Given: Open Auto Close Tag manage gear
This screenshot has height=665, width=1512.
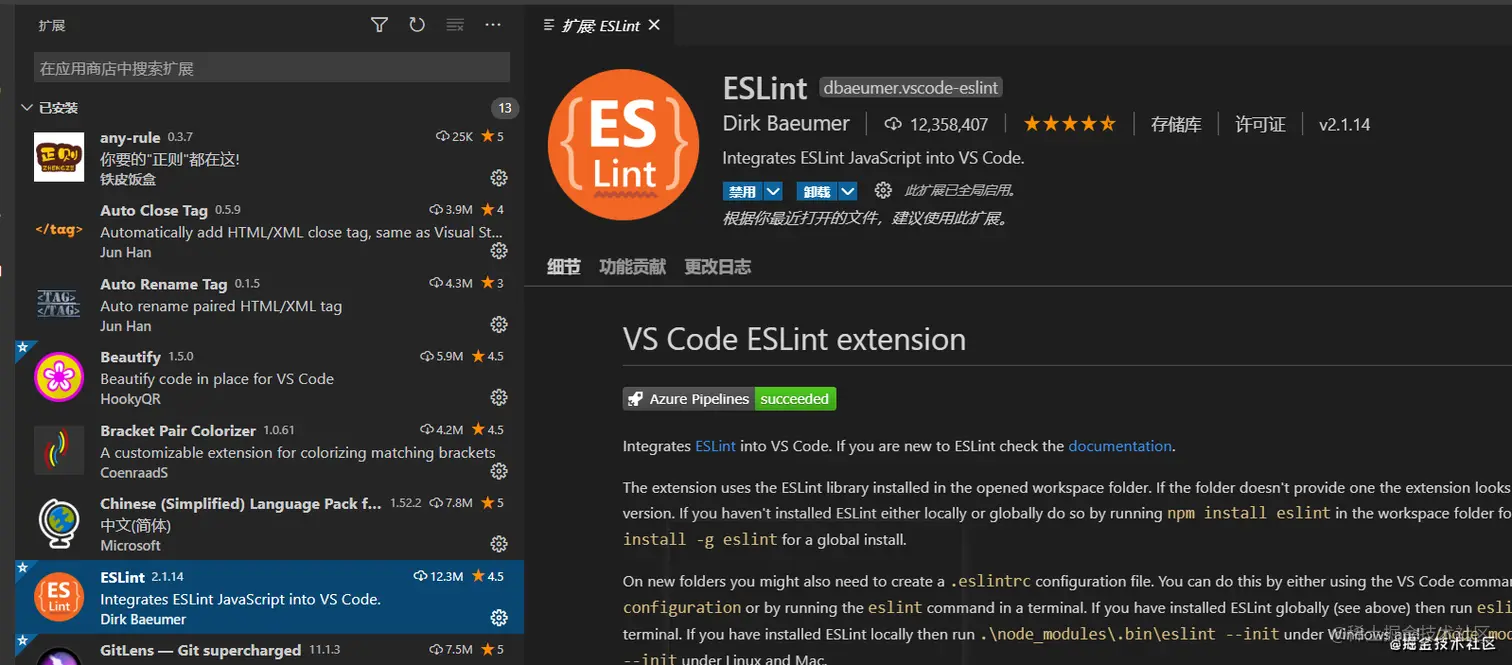Looking at the screenshot, I should click(499, 251).
